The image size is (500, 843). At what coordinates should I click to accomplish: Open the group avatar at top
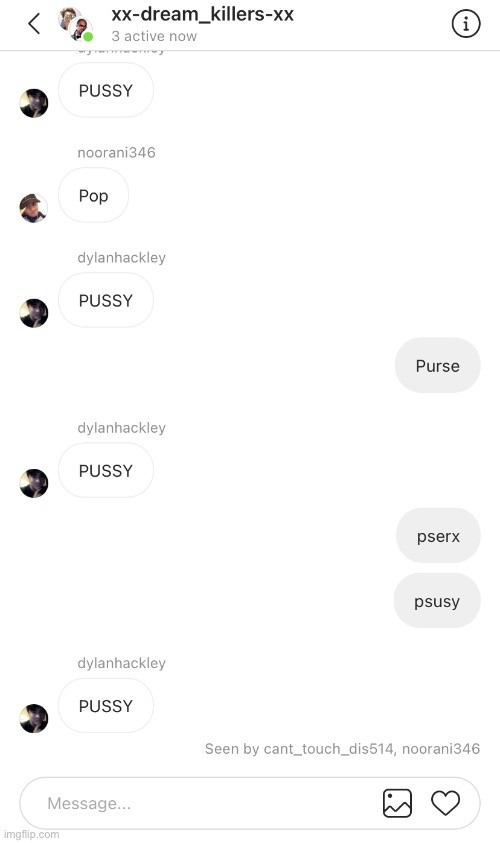coord(75,24)
